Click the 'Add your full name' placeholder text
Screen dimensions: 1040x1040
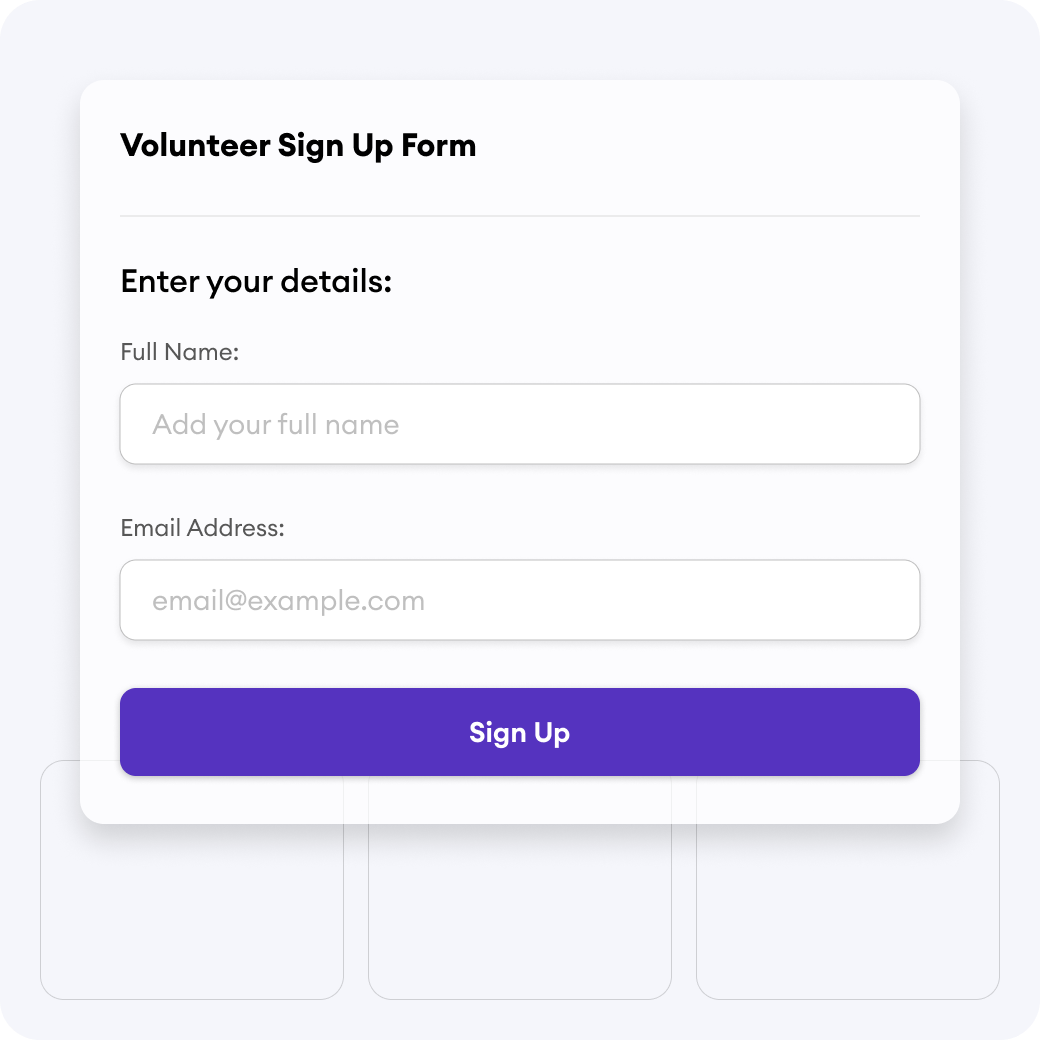tap(275, 424)
